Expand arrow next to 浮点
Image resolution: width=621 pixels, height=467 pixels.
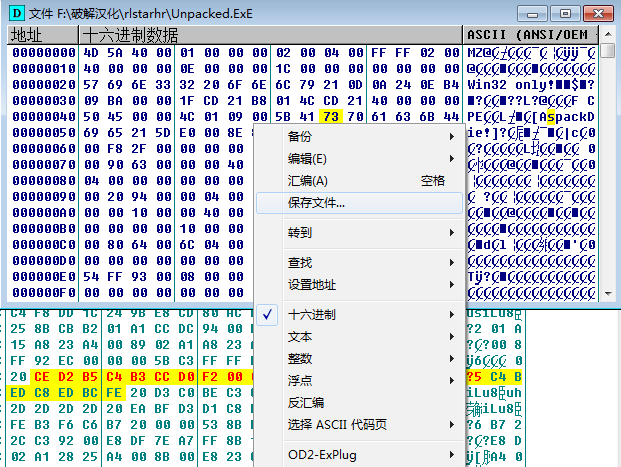tap(452, 381)
